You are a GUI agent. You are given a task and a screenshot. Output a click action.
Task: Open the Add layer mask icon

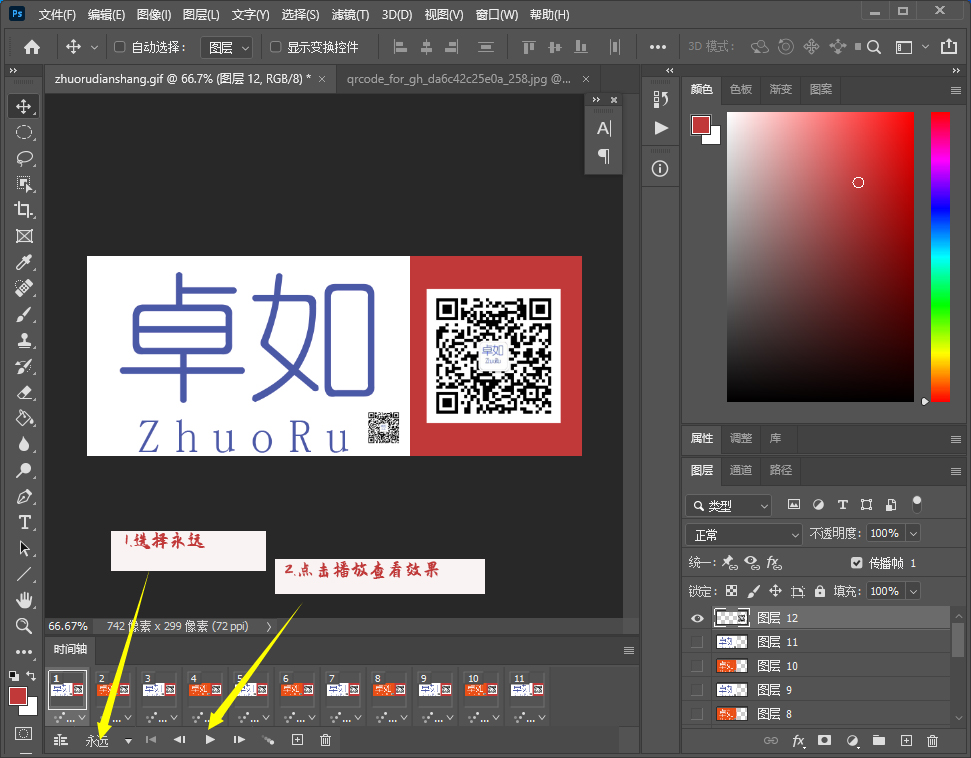tap(824, 740)
